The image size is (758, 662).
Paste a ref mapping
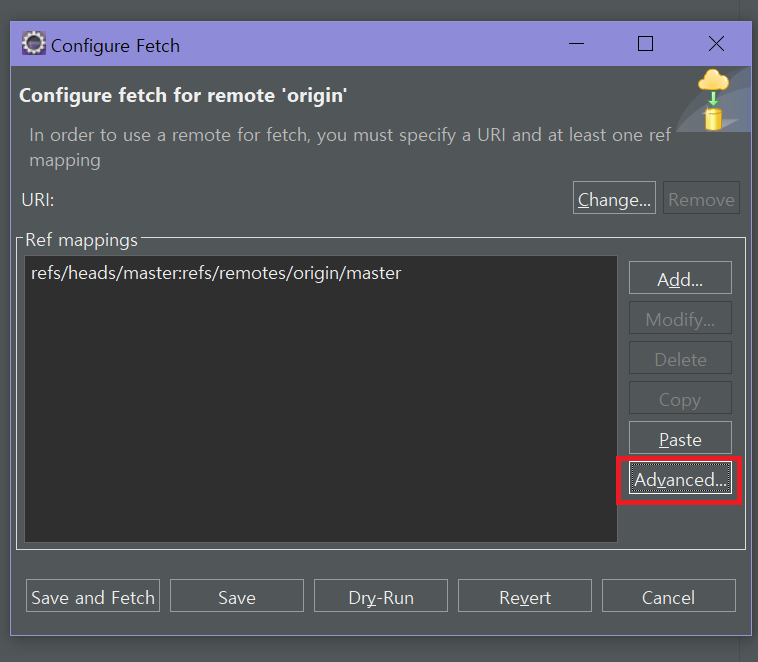point(680,438)
